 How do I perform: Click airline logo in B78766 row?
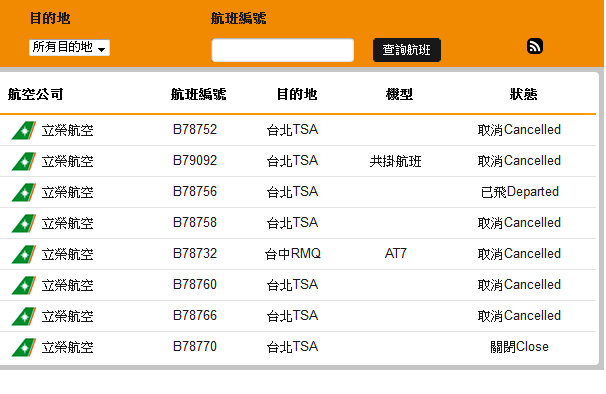[24, 316]
